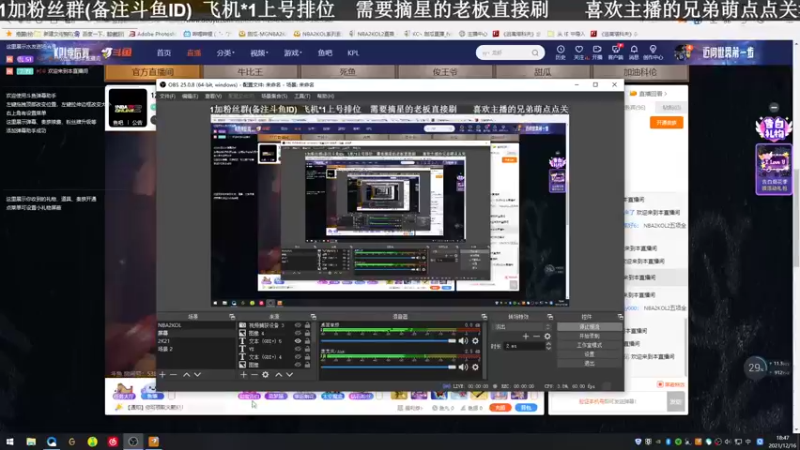Select 2K21 scene in Scenes list

coord(196,341)
